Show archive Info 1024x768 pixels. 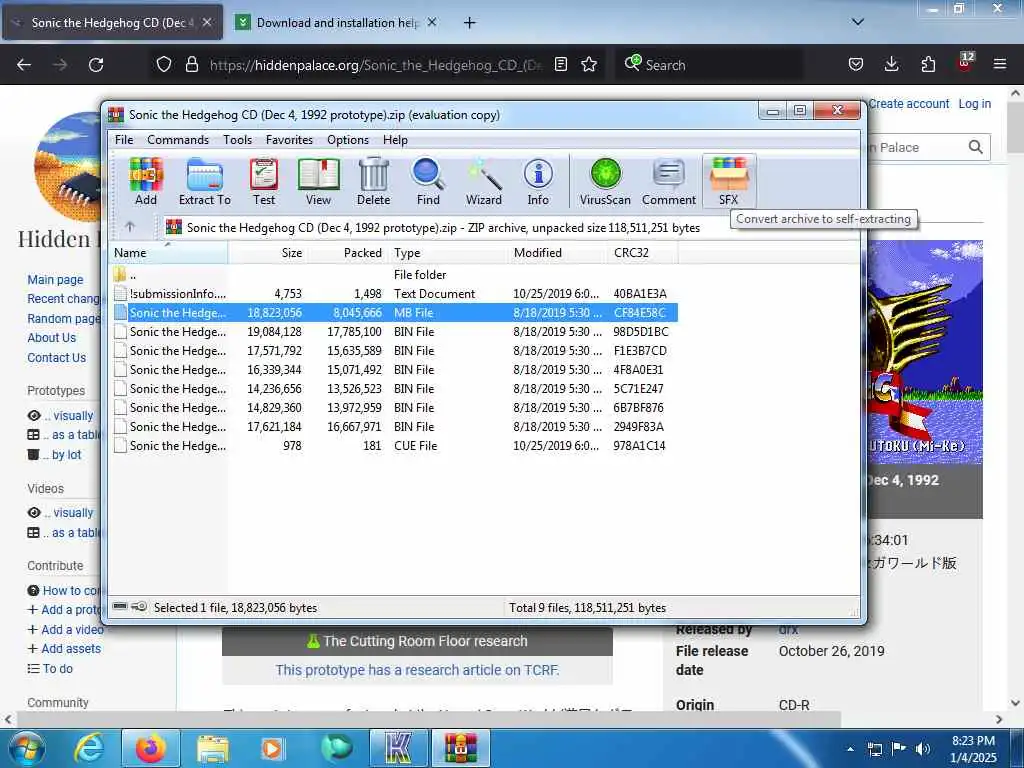coord(538,182)
